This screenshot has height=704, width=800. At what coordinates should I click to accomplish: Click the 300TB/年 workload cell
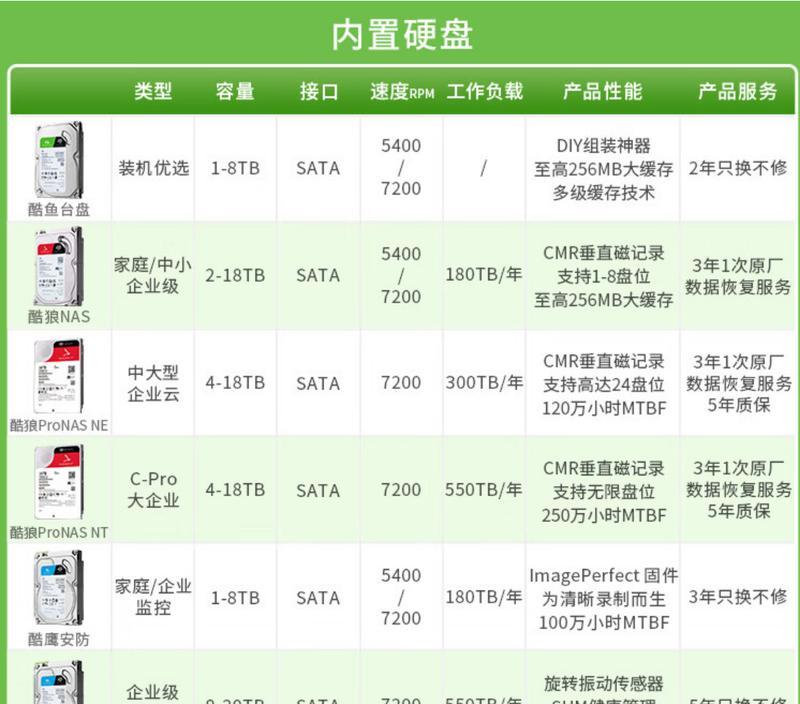[x=484, y=382]
